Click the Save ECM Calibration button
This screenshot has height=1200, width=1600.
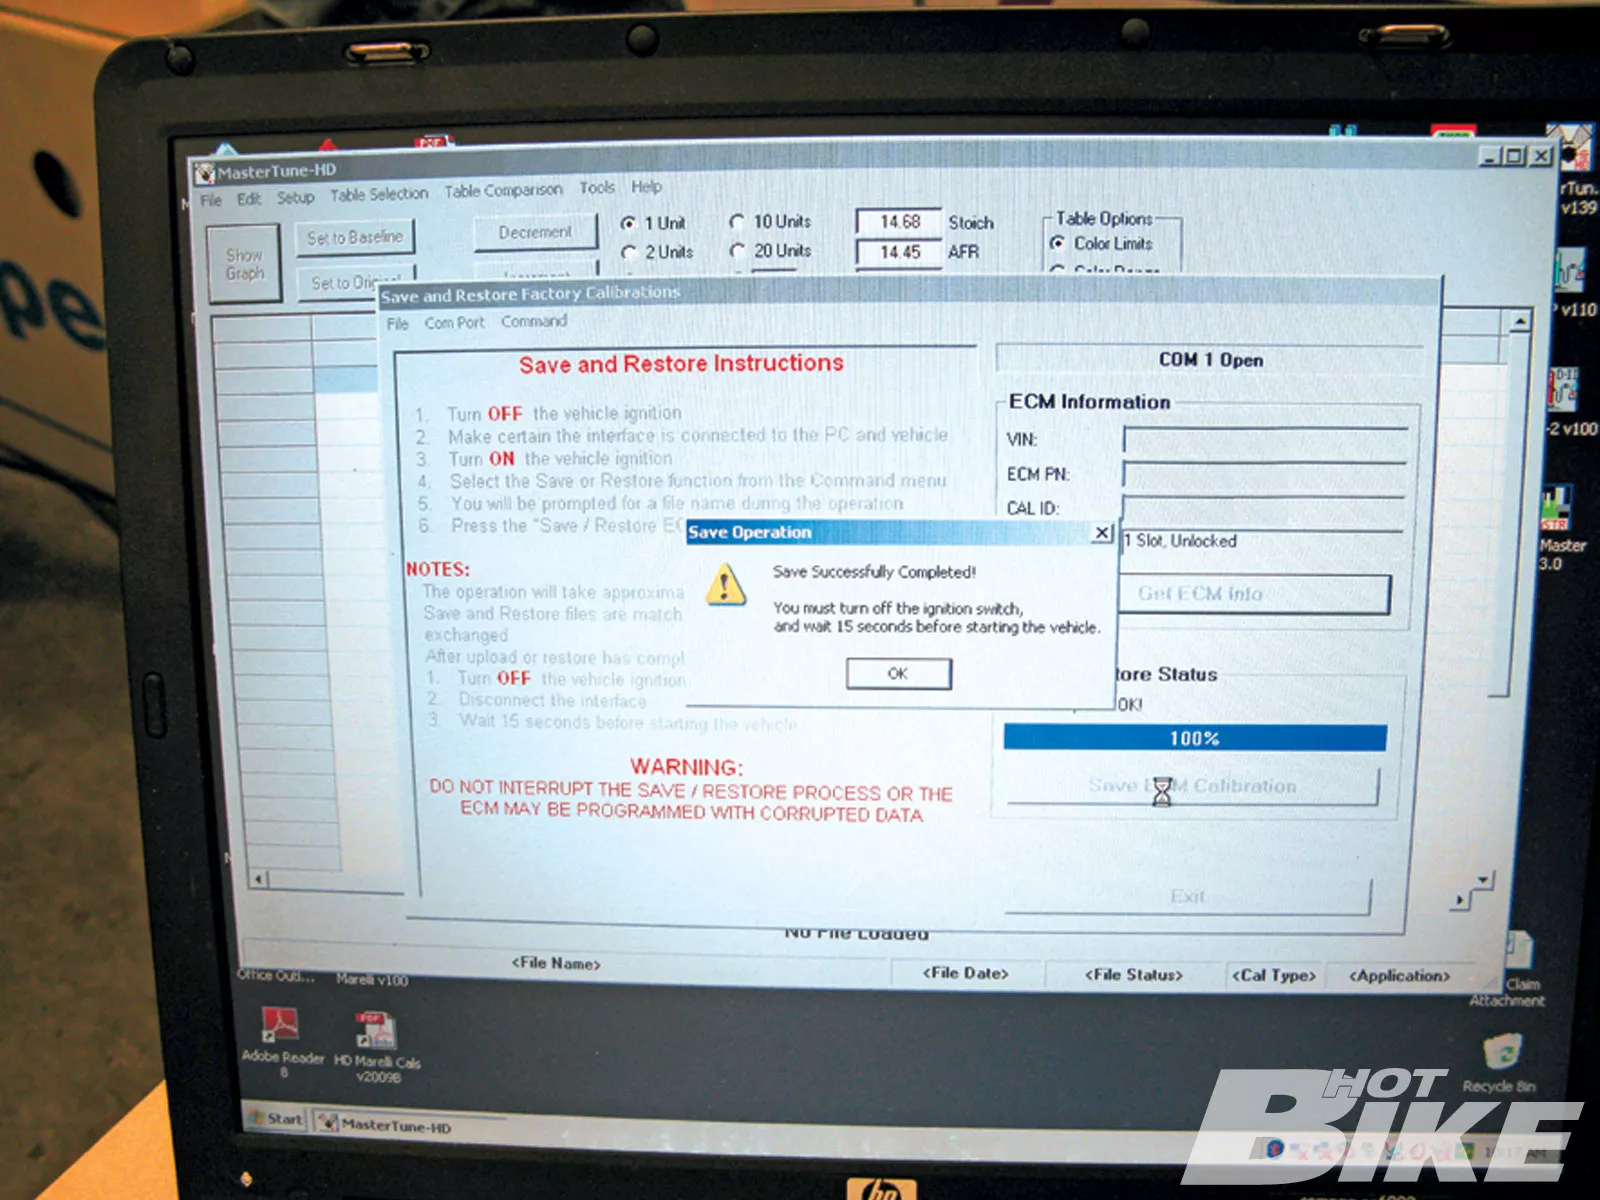click(1192, 787)
